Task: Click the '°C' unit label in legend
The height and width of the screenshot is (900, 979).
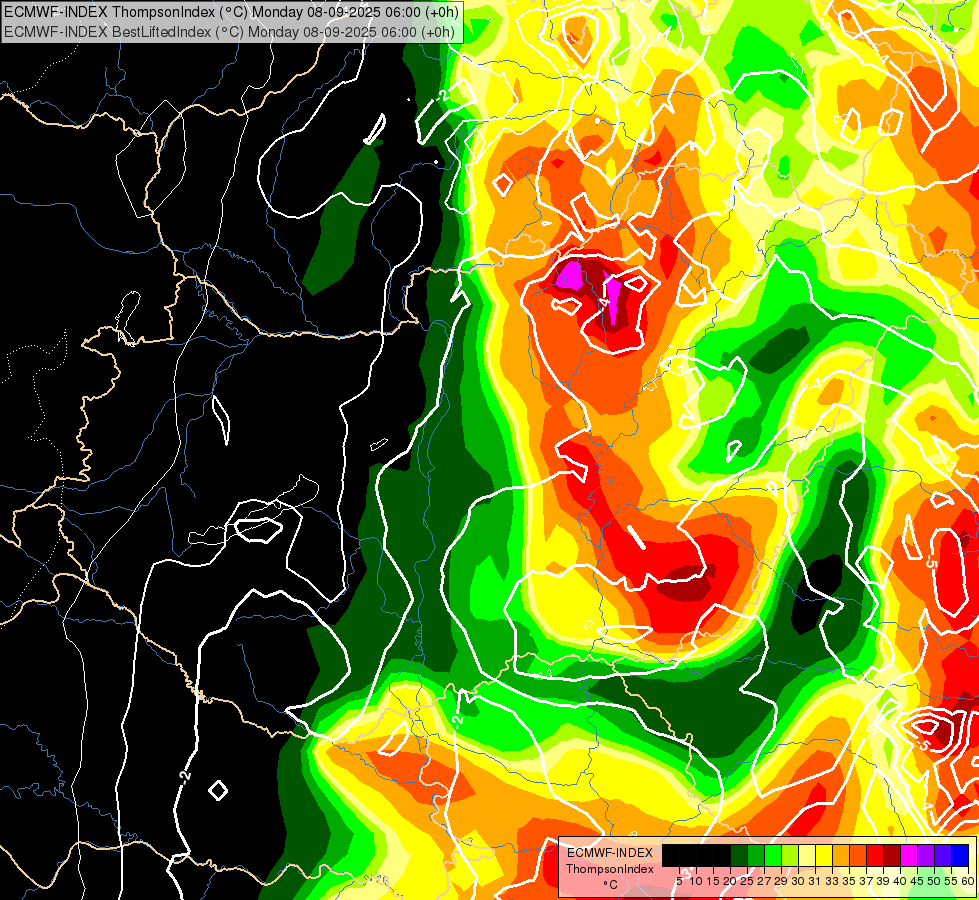Action: pos(610,884)
